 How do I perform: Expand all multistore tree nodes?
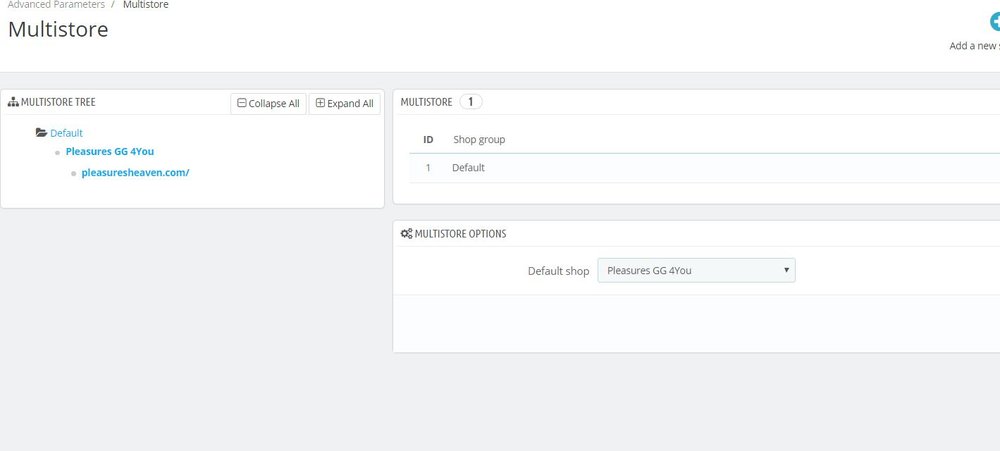click(x=344, y=103)
